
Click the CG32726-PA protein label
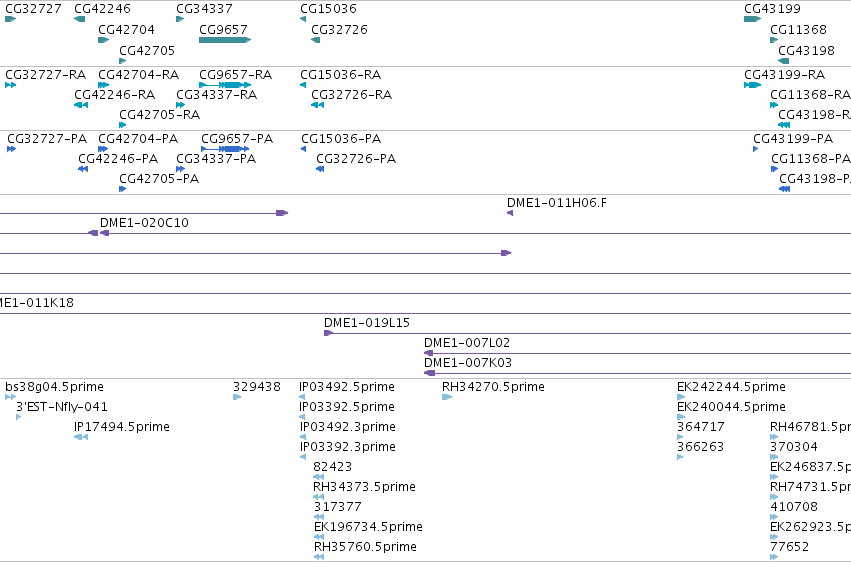click(356, 159)
